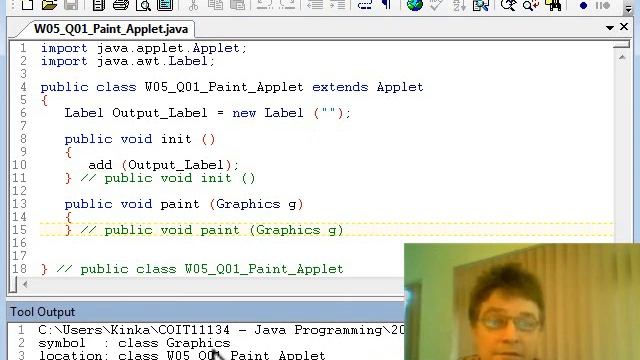This screenshot has width=640, height=360.
Task: Open Find in Files binoculars icon
Action: click(x=553, y=5)
